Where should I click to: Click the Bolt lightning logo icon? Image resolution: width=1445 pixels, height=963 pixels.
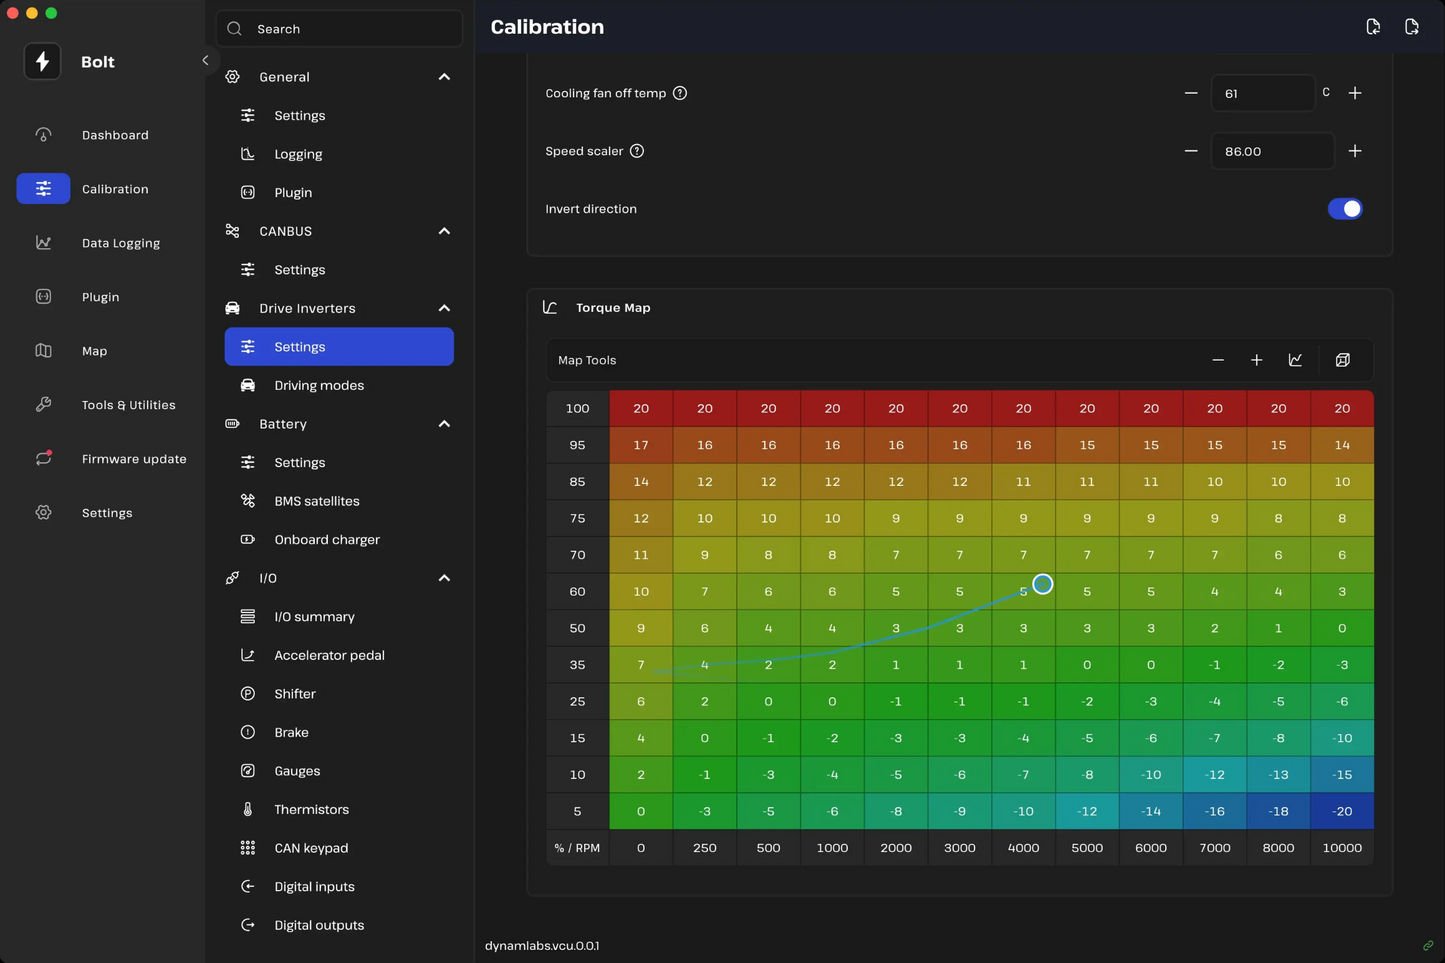click(x=42, y=62)
